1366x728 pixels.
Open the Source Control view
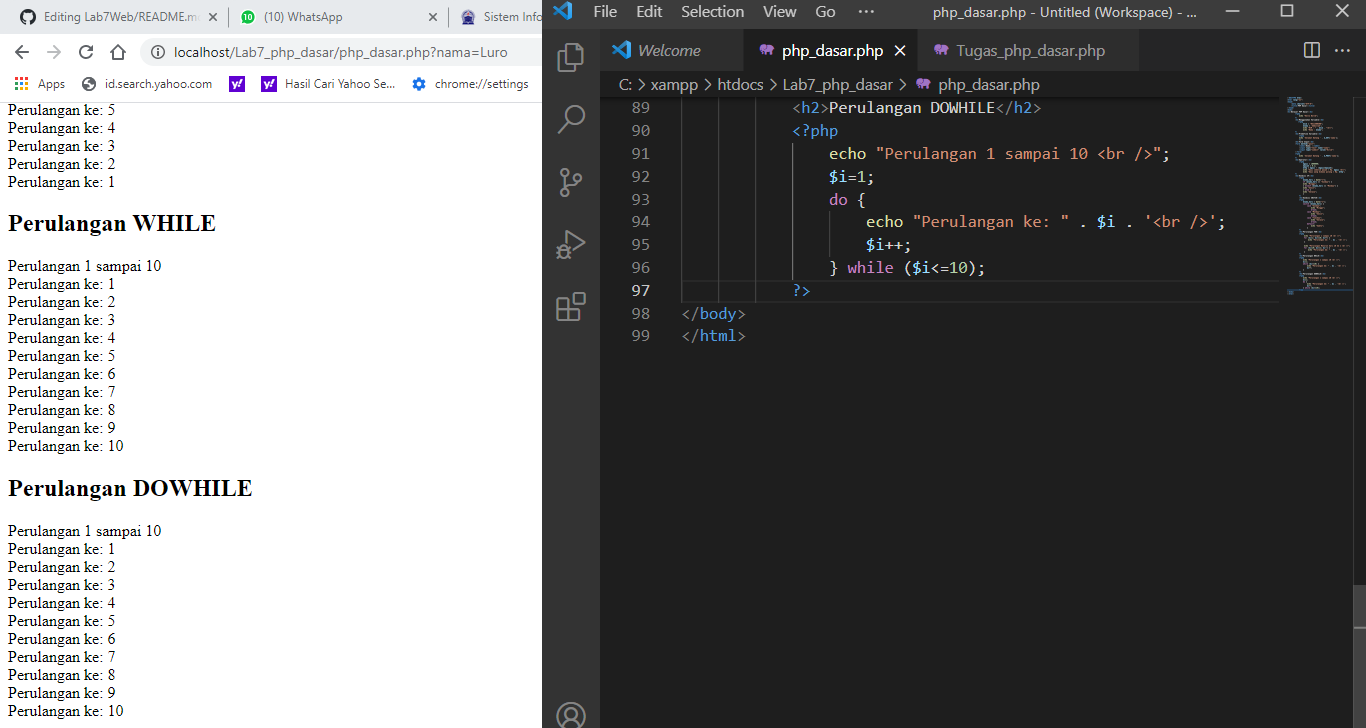(x=571, y=182)
